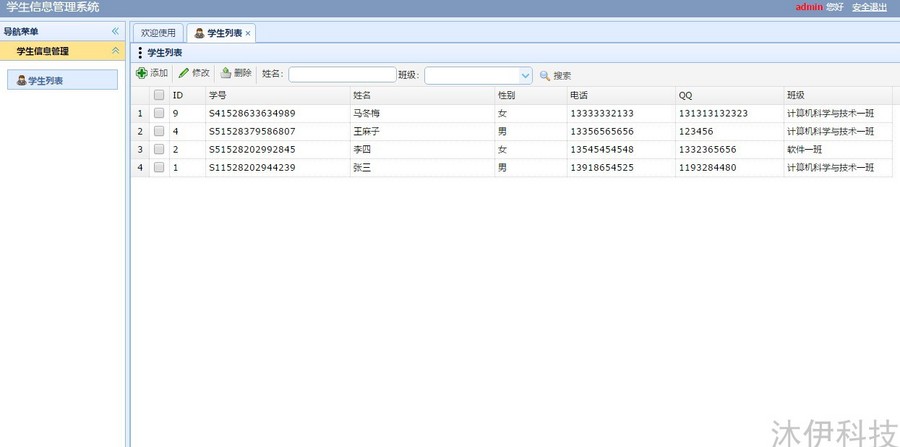Click the 导航菜单 panel header
Screen dimensions: 900x447
(x=62, y=32)
